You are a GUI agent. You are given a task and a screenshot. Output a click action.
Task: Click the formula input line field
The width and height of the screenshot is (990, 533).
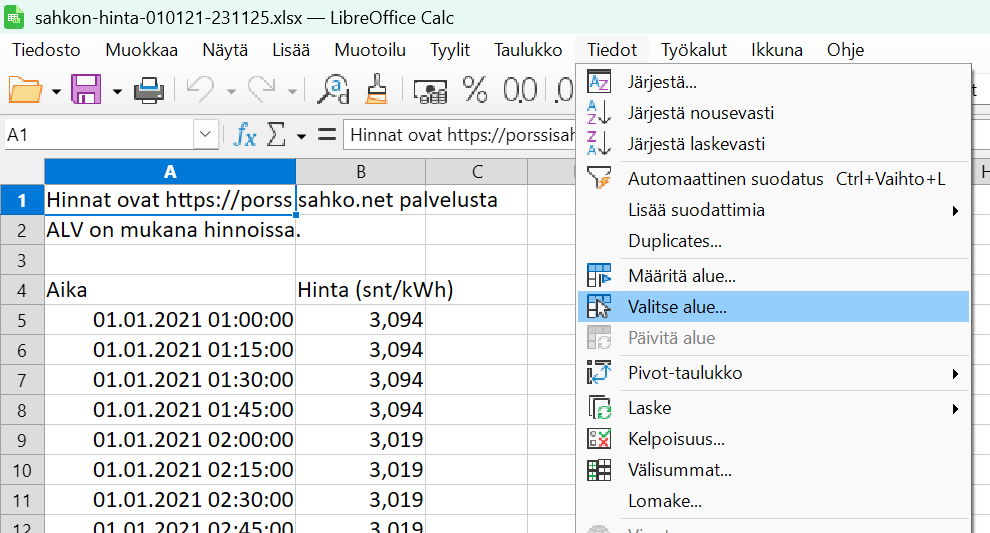click(x=460, y=135)
